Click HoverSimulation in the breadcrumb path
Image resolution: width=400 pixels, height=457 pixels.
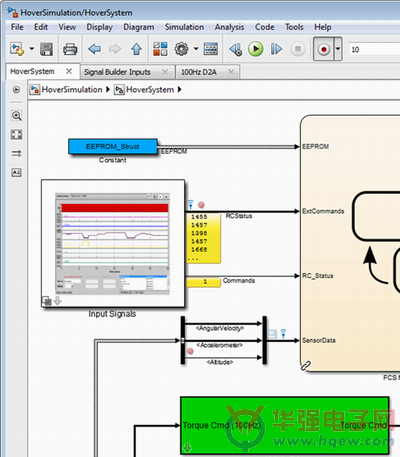point(72,89)
